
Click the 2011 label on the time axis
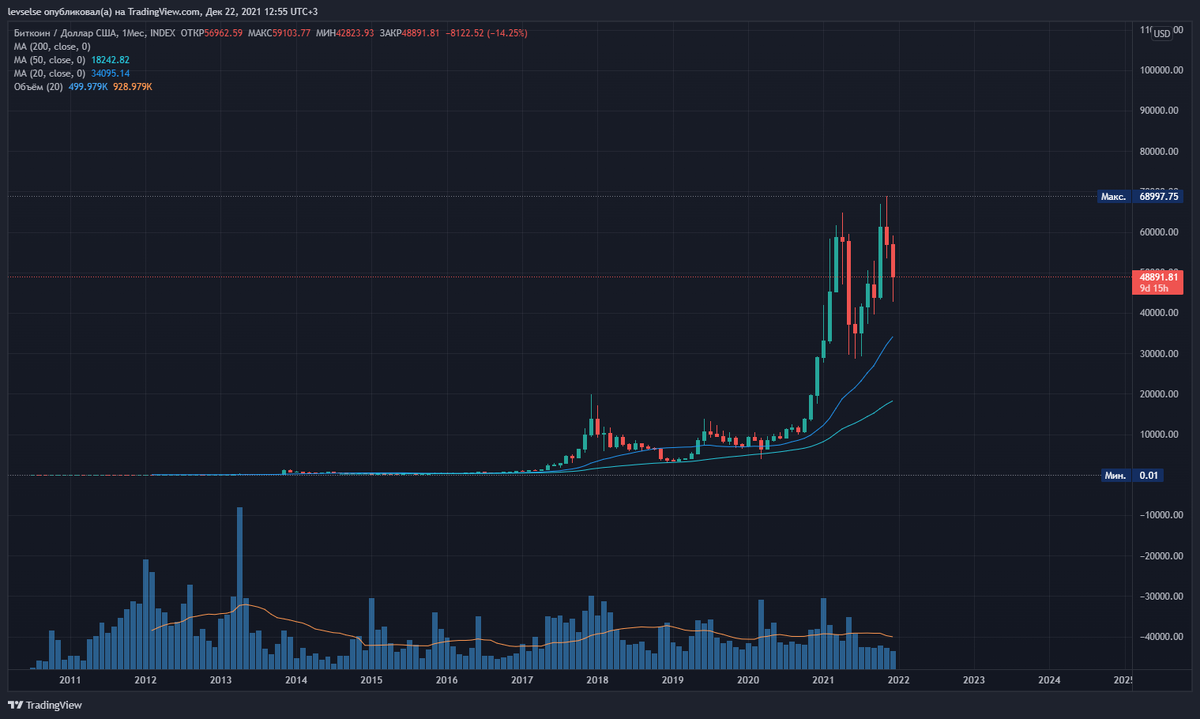(69, 680)
